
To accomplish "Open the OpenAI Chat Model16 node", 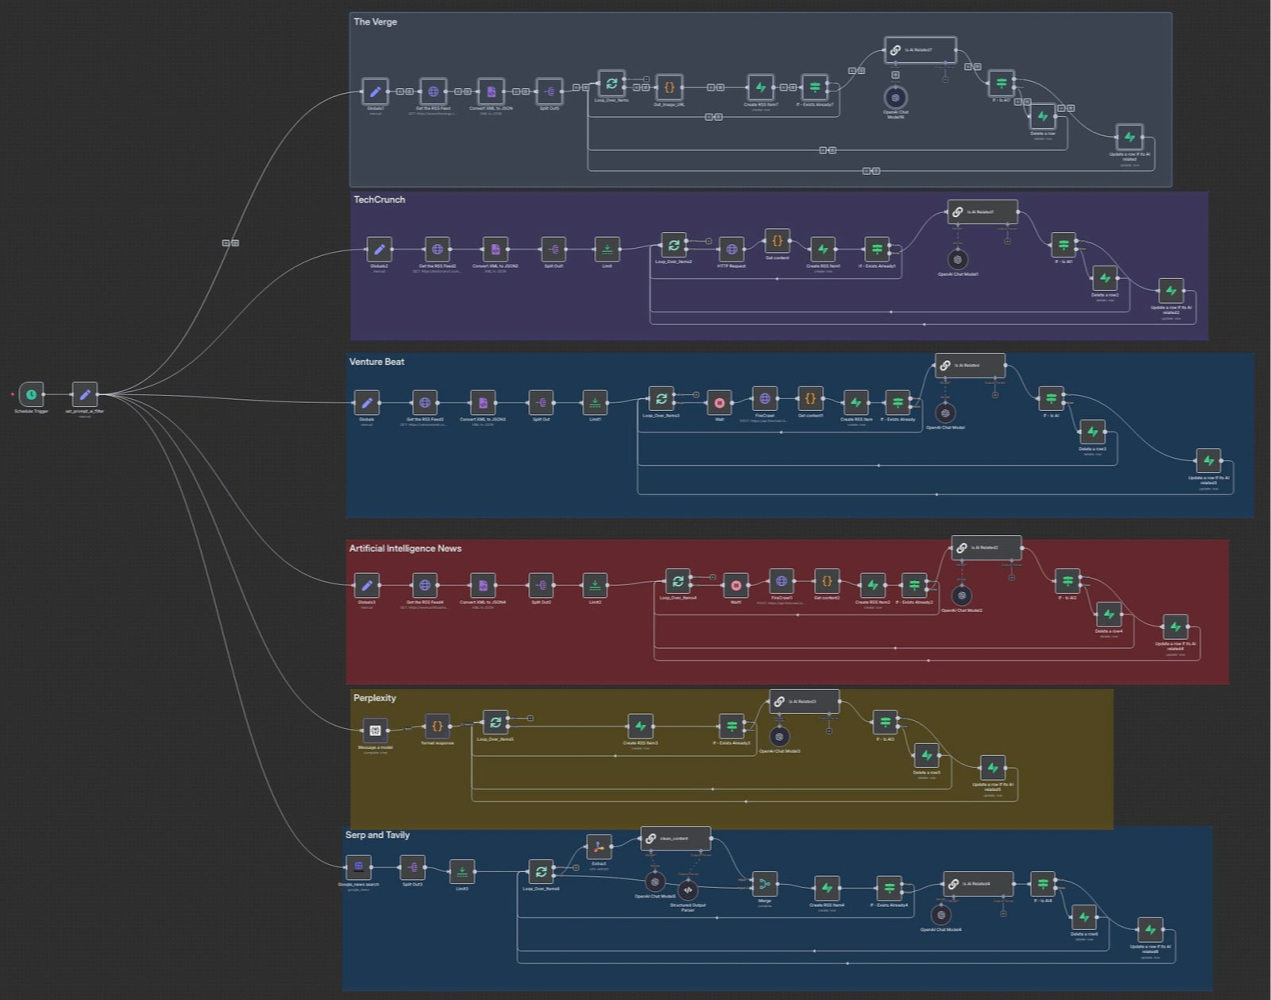I will point(896,97).
